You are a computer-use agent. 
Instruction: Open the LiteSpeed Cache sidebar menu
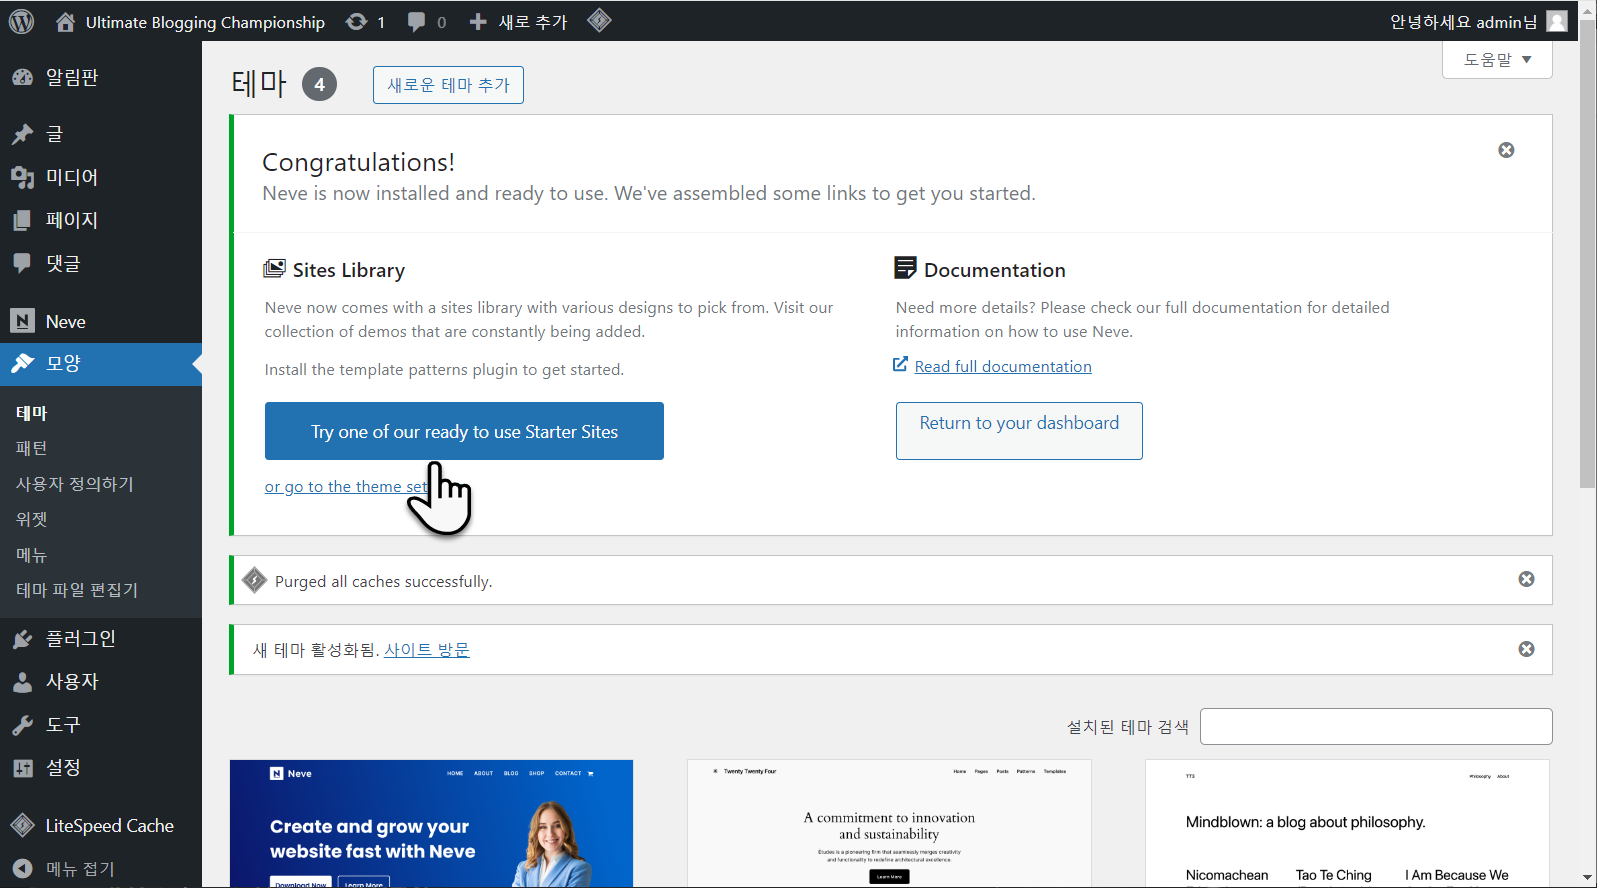(101, 826)
